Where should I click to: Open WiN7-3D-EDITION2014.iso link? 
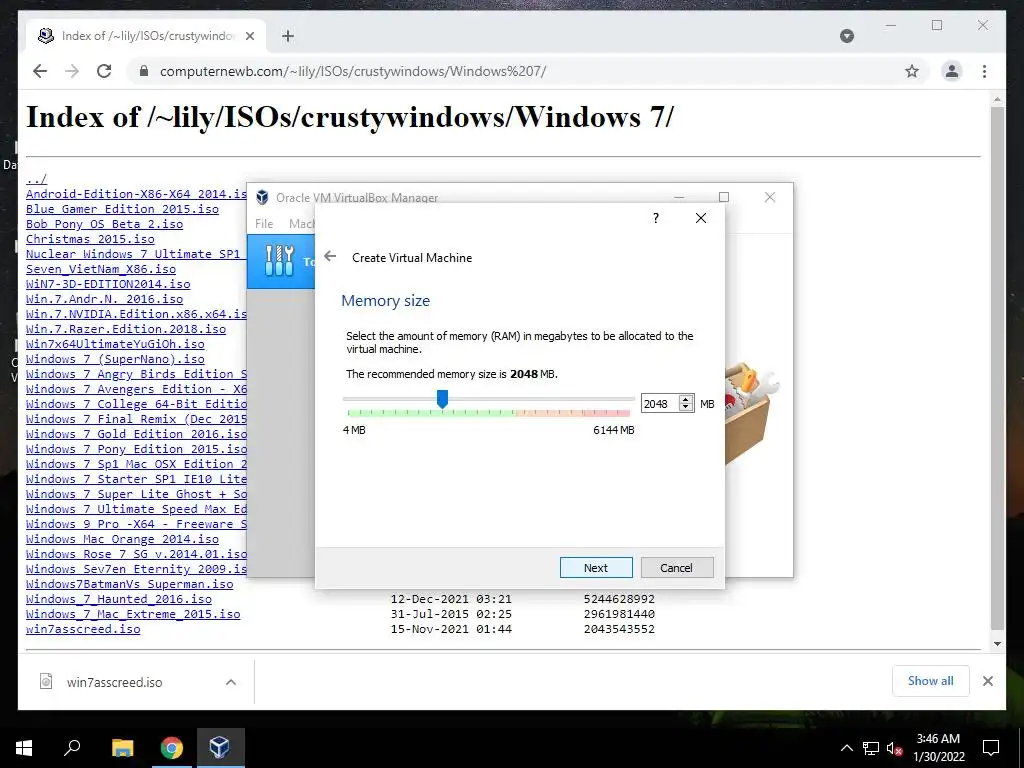[x=108, y=284]
